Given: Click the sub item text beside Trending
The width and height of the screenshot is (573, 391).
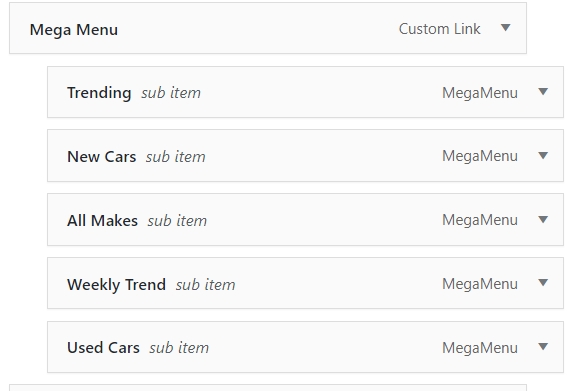Looking at the screenshot, I should point(171,93).
